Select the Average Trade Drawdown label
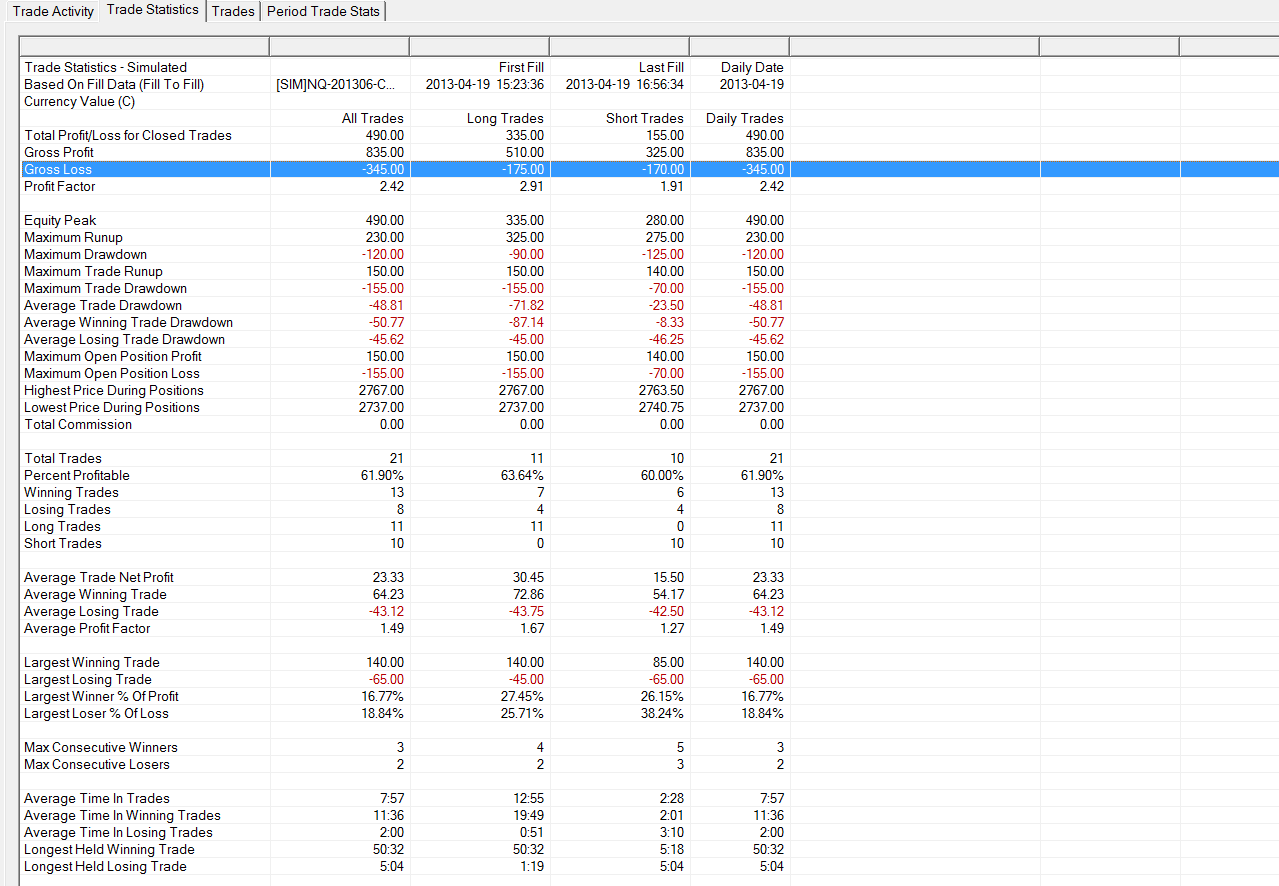The width and height of the screenshot is (1279, 886). (103, 306)
